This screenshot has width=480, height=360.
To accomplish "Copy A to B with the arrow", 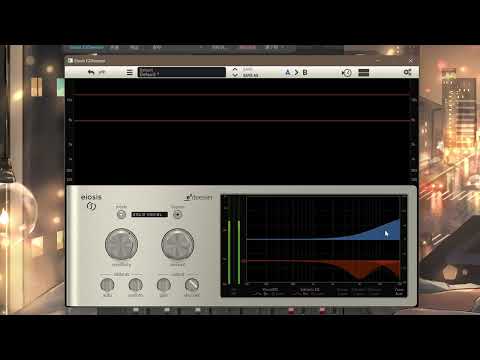I will pyautogui.click(x=296, y=72).
